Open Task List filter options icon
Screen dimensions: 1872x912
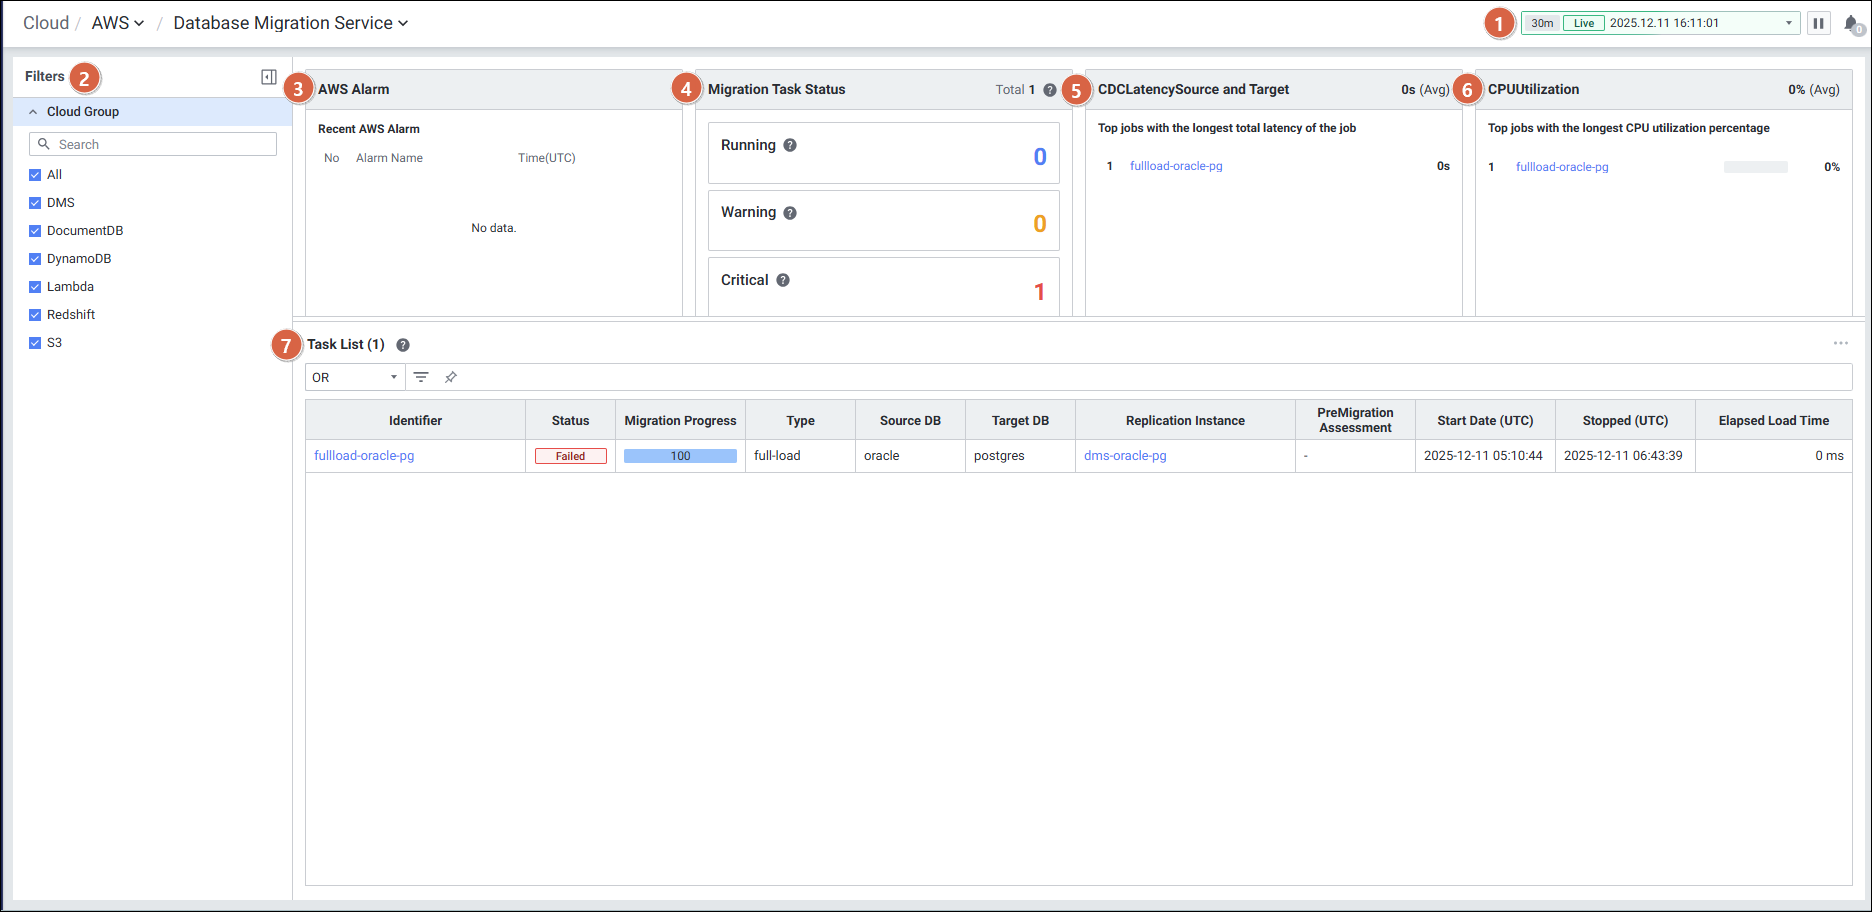pos(421,377)
